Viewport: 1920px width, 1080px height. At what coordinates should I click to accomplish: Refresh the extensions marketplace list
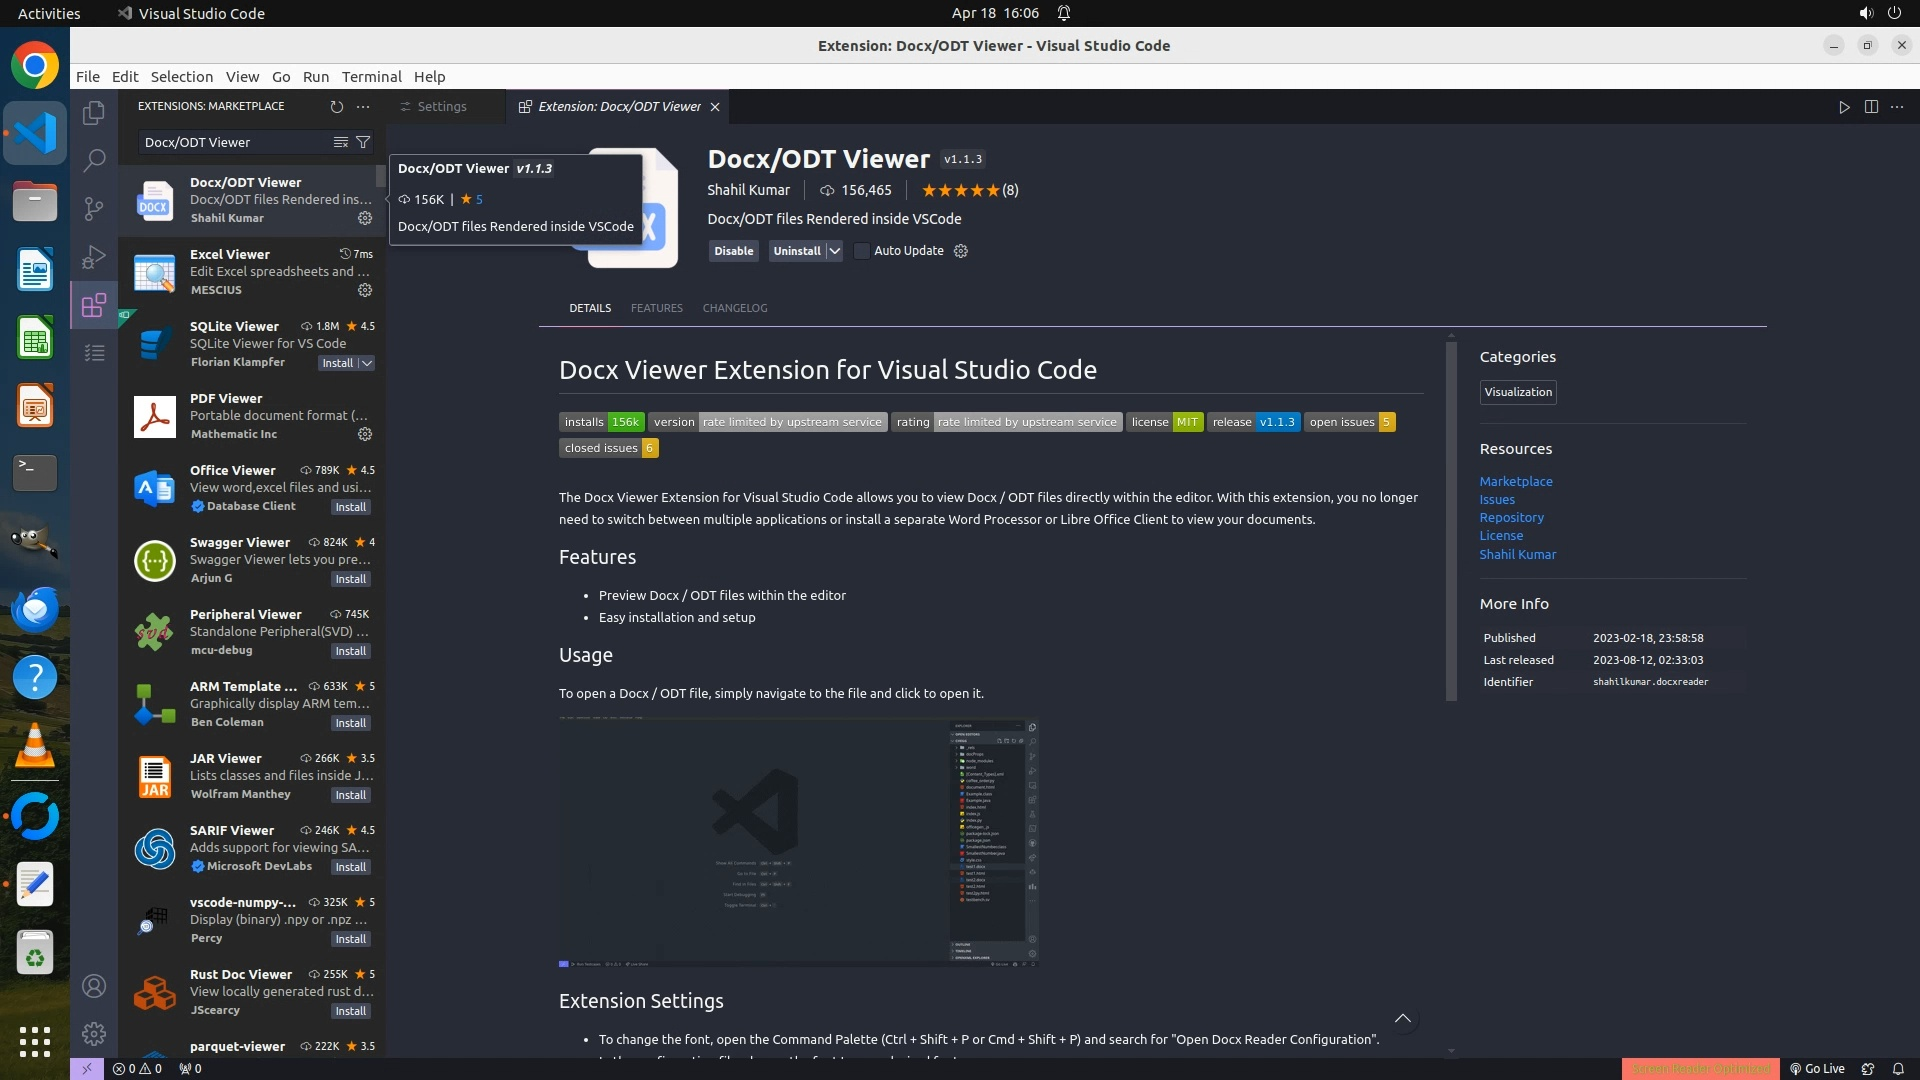pos(336,106)
